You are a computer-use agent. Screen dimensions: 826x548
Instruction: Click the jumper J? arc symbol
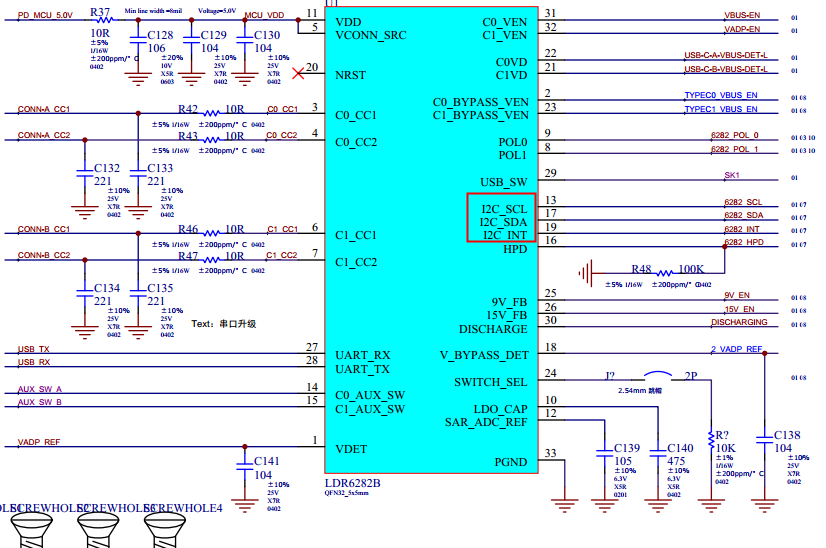[653, 375]
